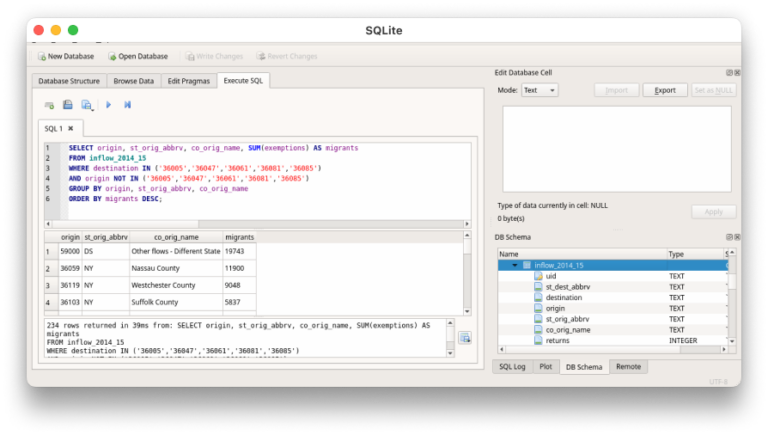Image resolution: width=768 pixels, height=435 pixels.
Task: Select the Westchester County cell
Action: pos(176,285)
